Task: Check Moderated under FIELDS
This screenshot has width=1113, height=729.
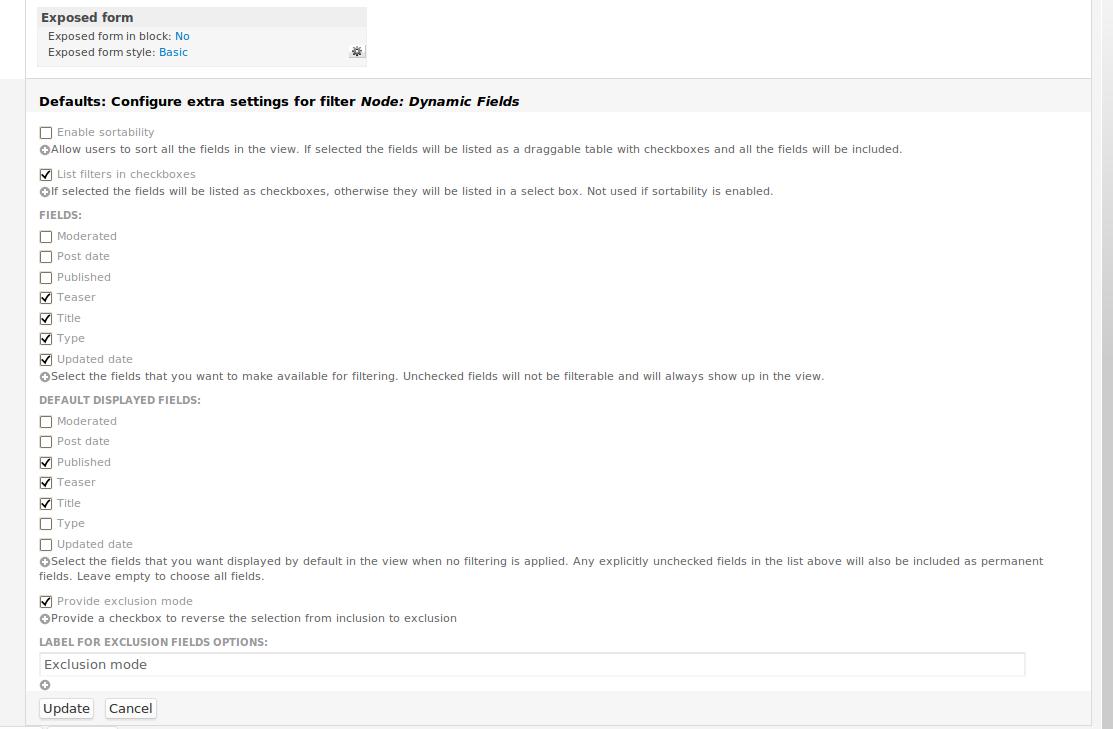Action: 46,236
